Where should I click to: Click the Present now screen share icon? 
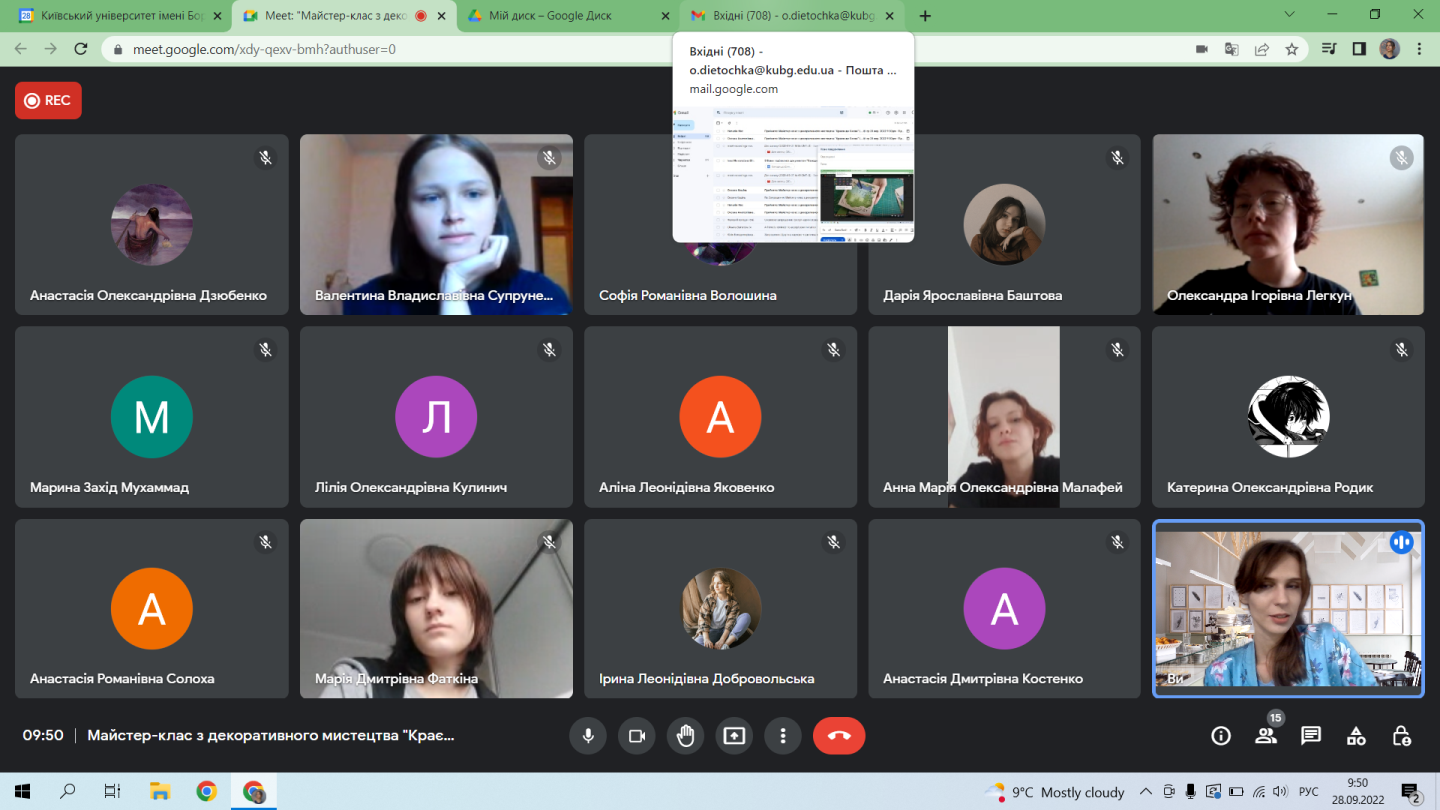click(734, 736)
